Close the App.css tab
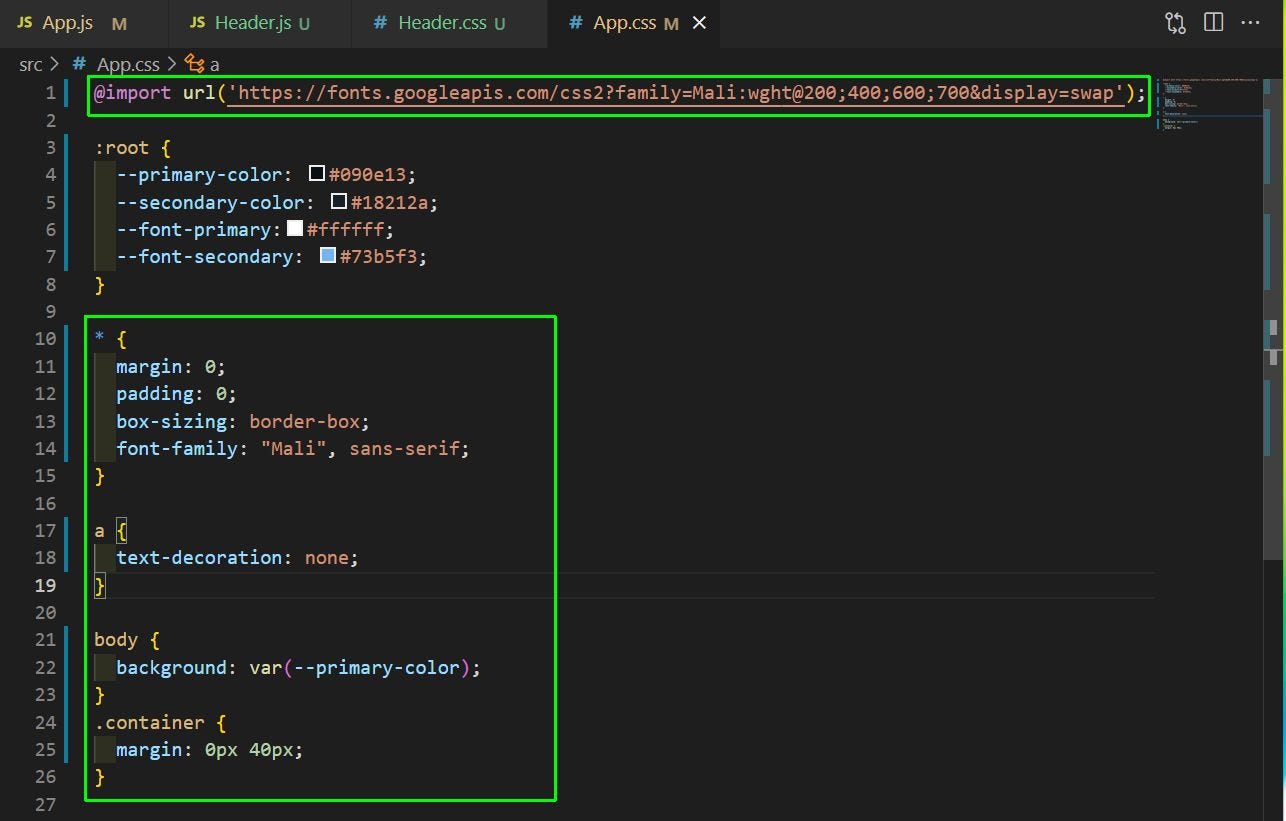 (x=699, y=23)
